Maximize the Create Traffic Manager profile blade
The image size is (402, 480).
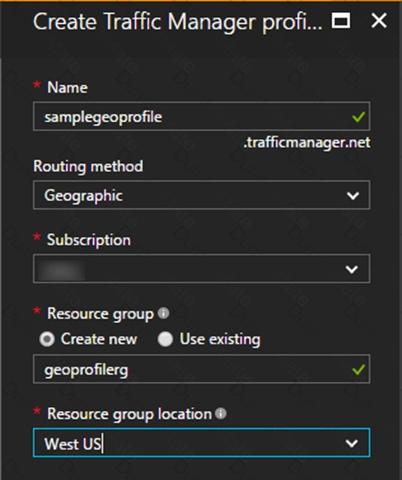(x=341, y=21)
